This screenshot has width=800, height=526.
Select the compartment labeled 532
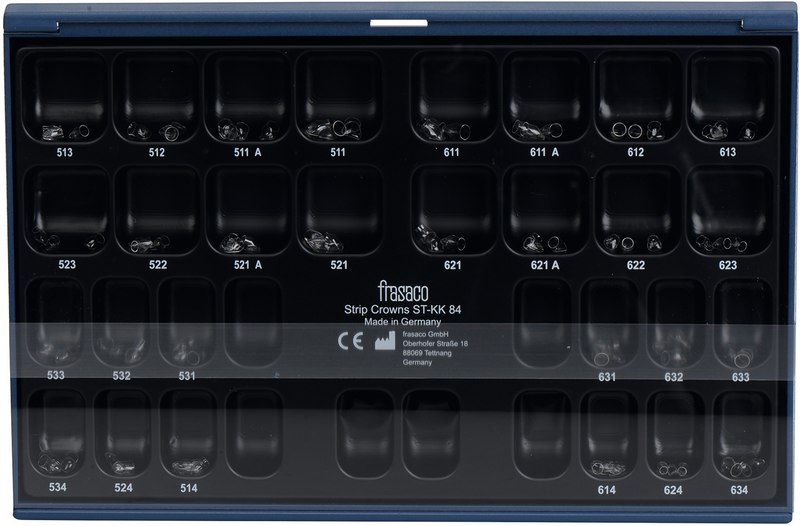coord(121,322)
